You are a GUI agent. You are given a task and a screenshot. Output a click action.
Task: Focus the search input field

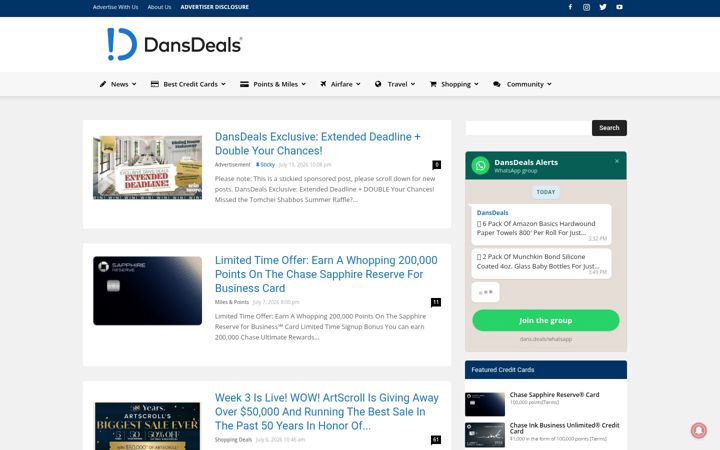click(x=529, y=128)
